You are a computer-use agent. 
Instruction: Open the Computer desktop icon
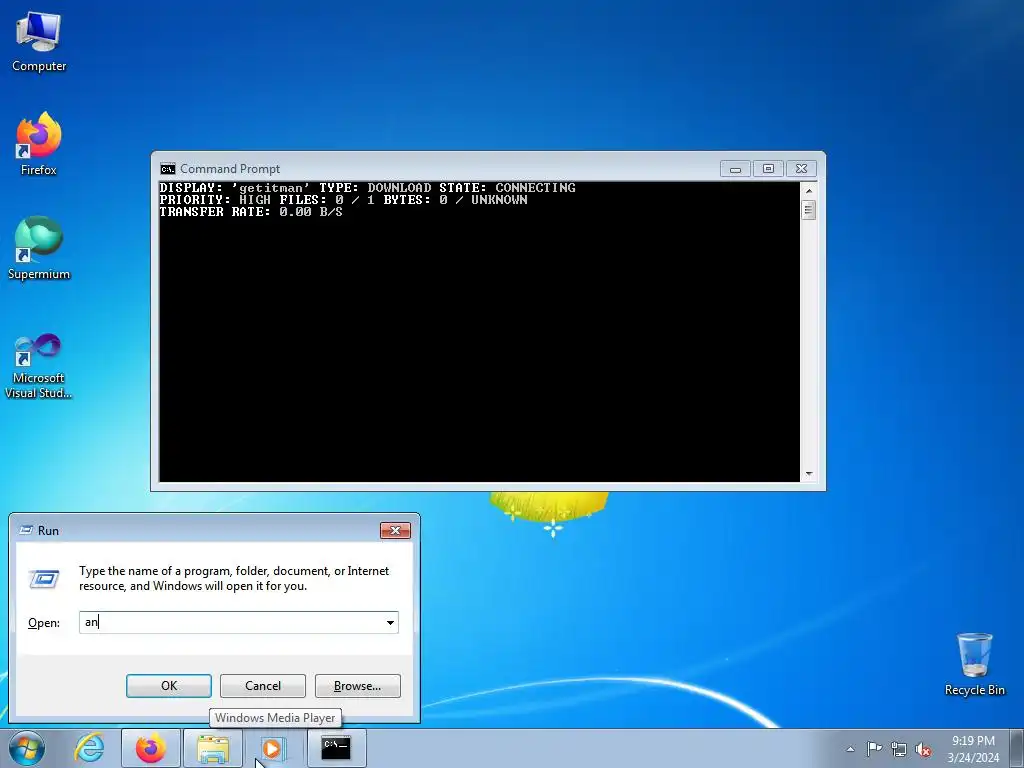click(x=39, y=42)
